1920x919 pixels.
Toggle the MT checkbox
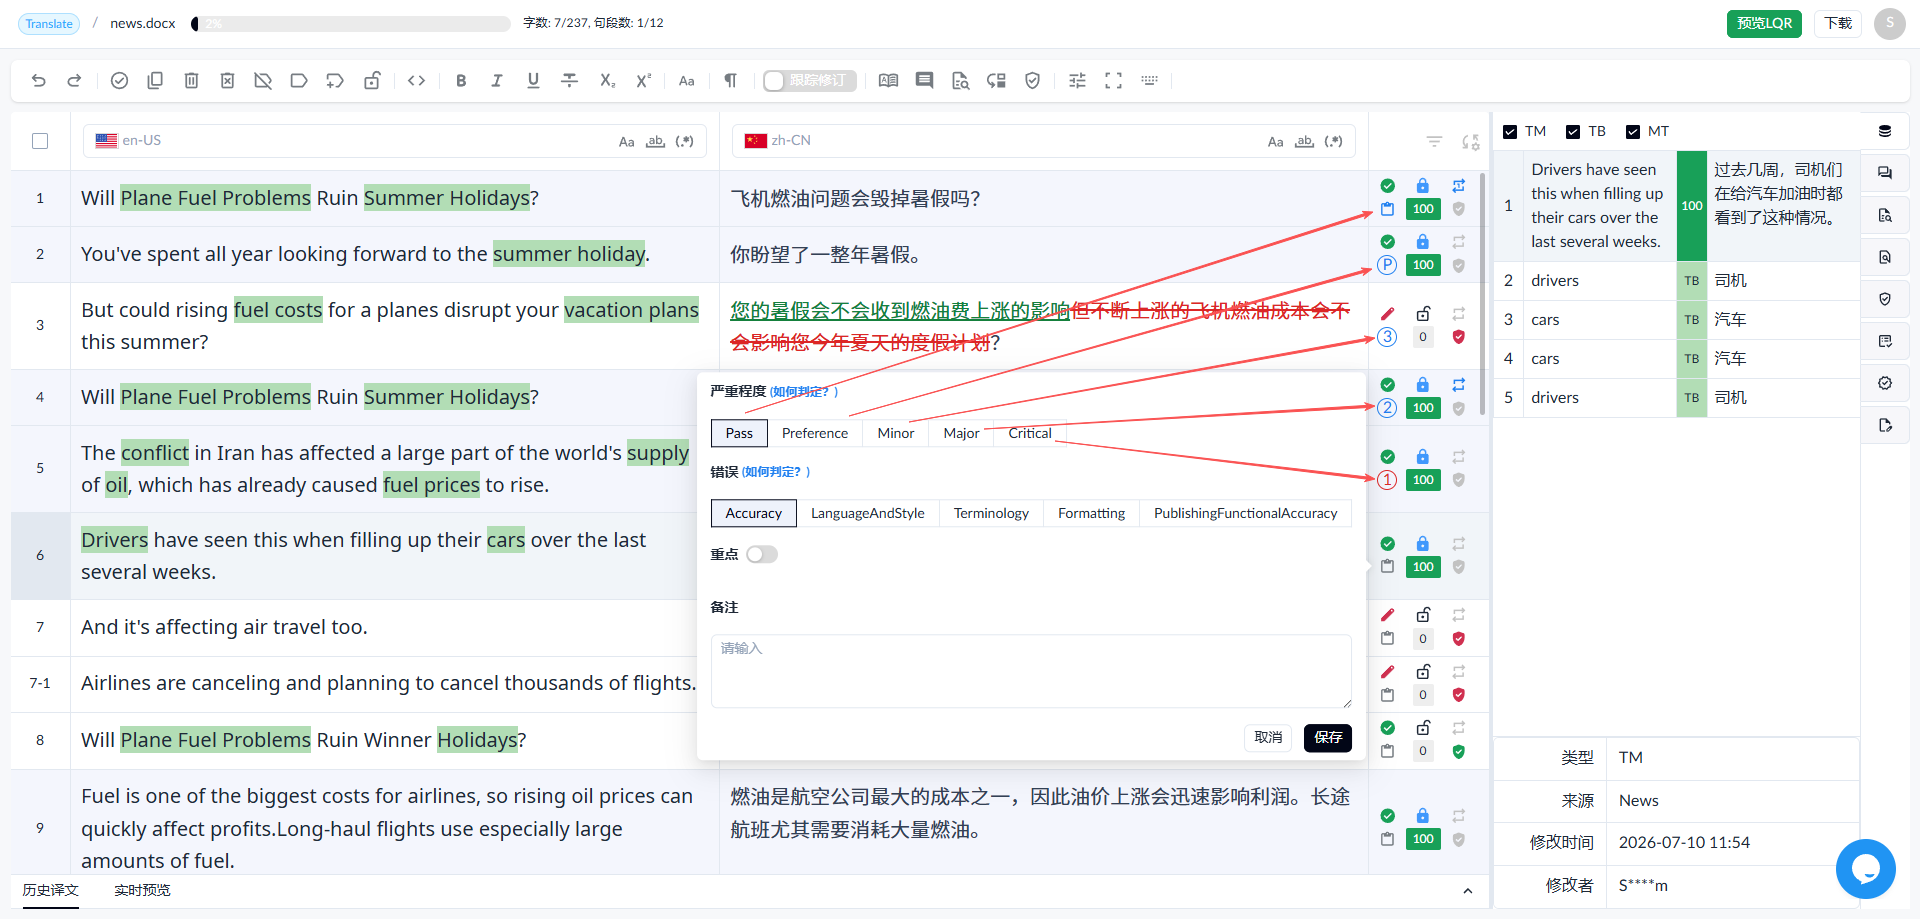[1633, 132]
